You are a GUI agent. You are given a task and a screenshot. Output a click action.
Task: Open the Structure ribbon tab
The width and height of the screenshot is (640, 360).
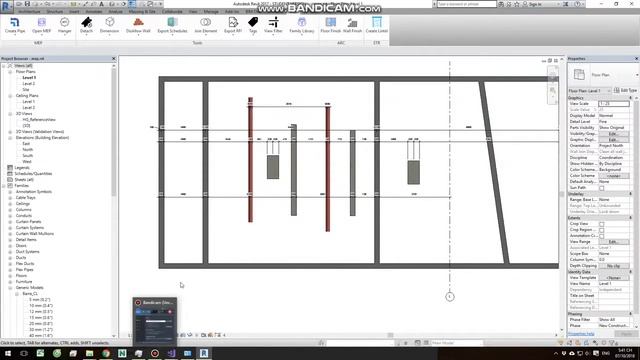[x=55, y=12]
